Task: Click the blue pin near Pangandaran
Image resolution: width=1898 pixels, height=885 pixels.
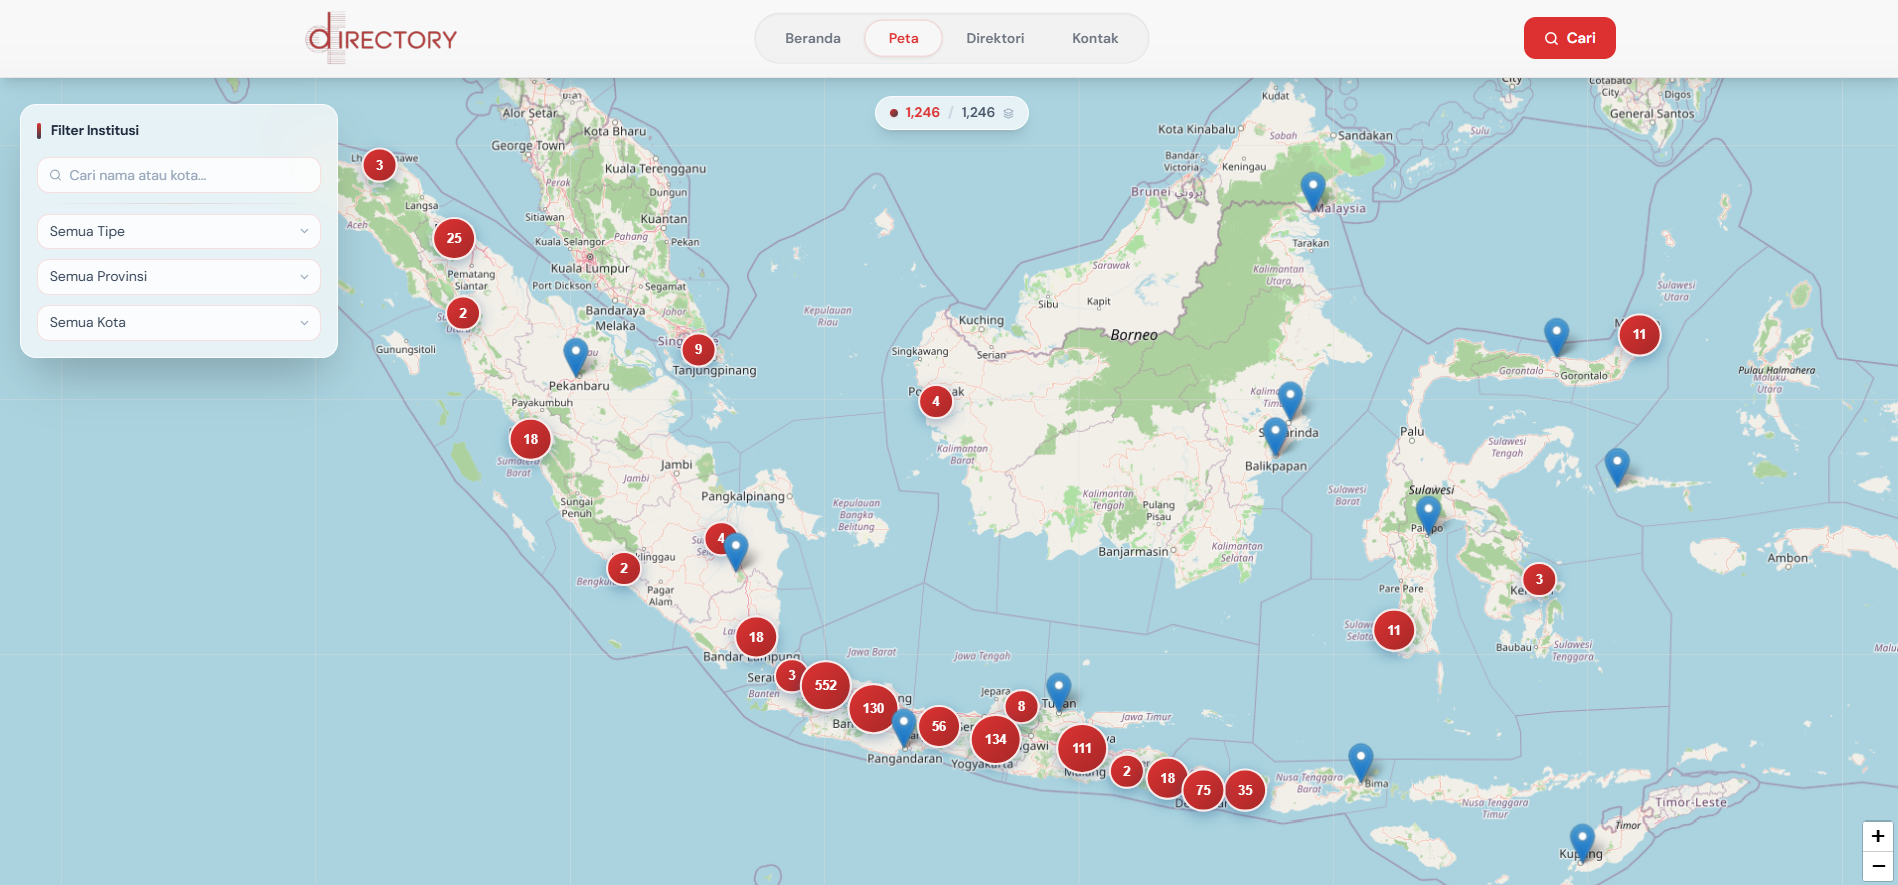Action: click(x=904, y=728)
